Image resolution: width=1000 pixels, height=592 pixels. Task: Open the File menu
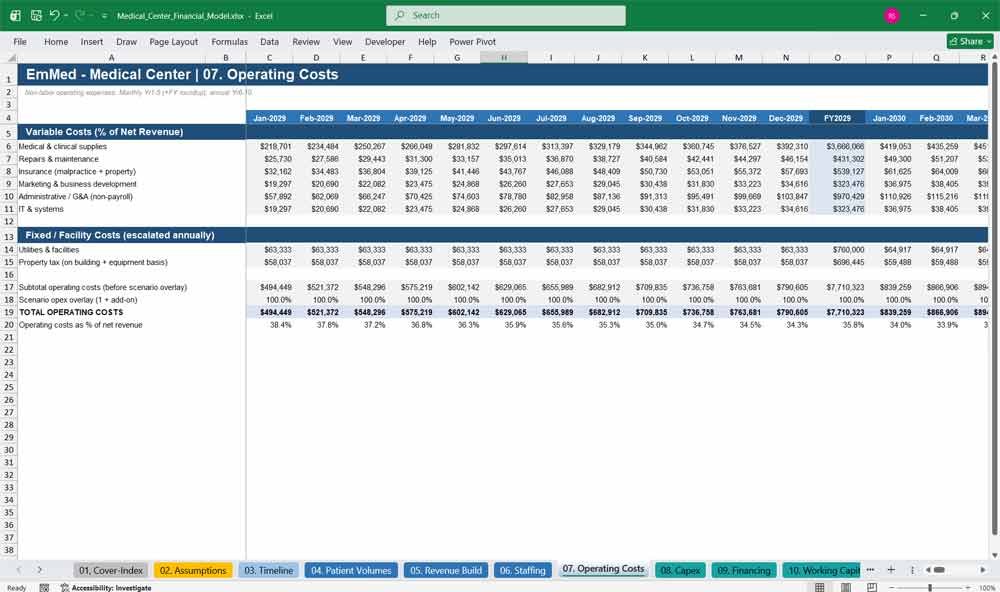20,41
